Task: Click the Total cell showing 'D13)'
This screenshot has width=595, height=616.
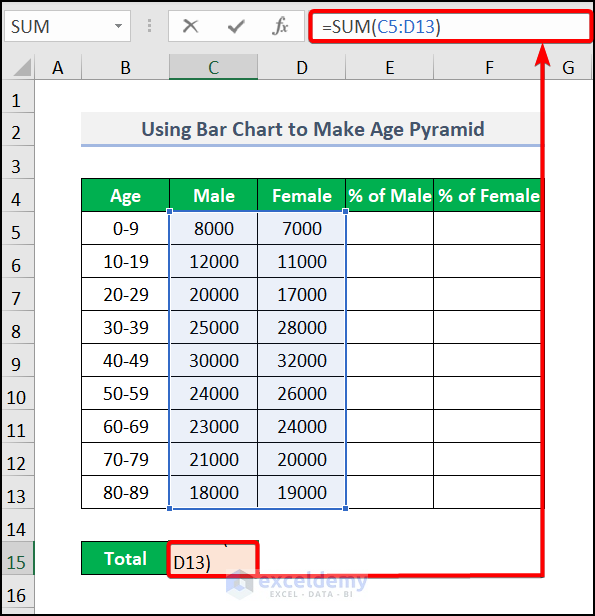Action: point(212,559)
